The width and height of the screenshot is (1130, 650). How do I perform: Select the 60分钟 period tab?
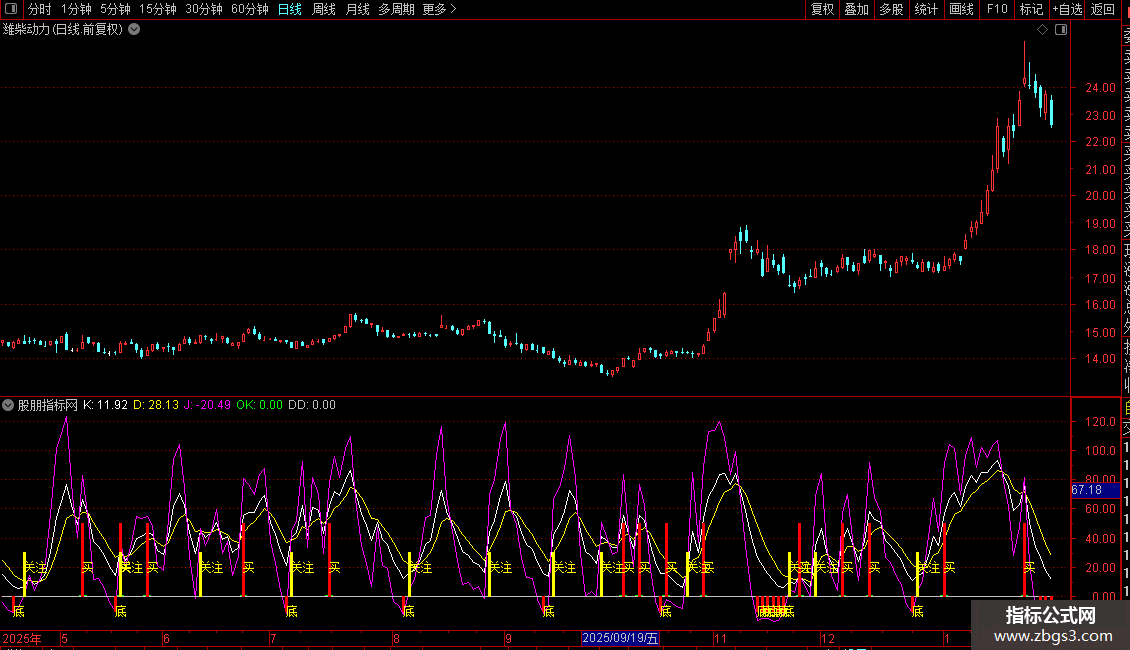tap(249, 9)
